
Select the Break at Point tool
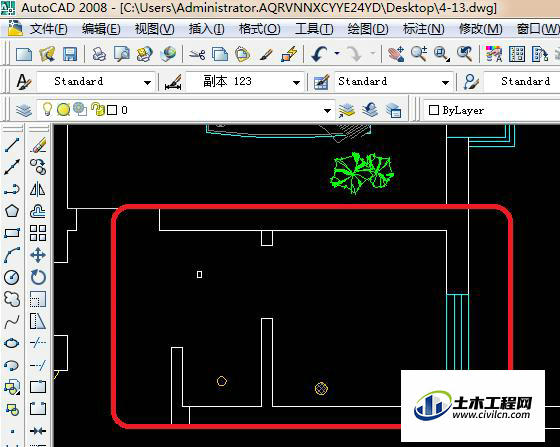(x=38, y=387)
